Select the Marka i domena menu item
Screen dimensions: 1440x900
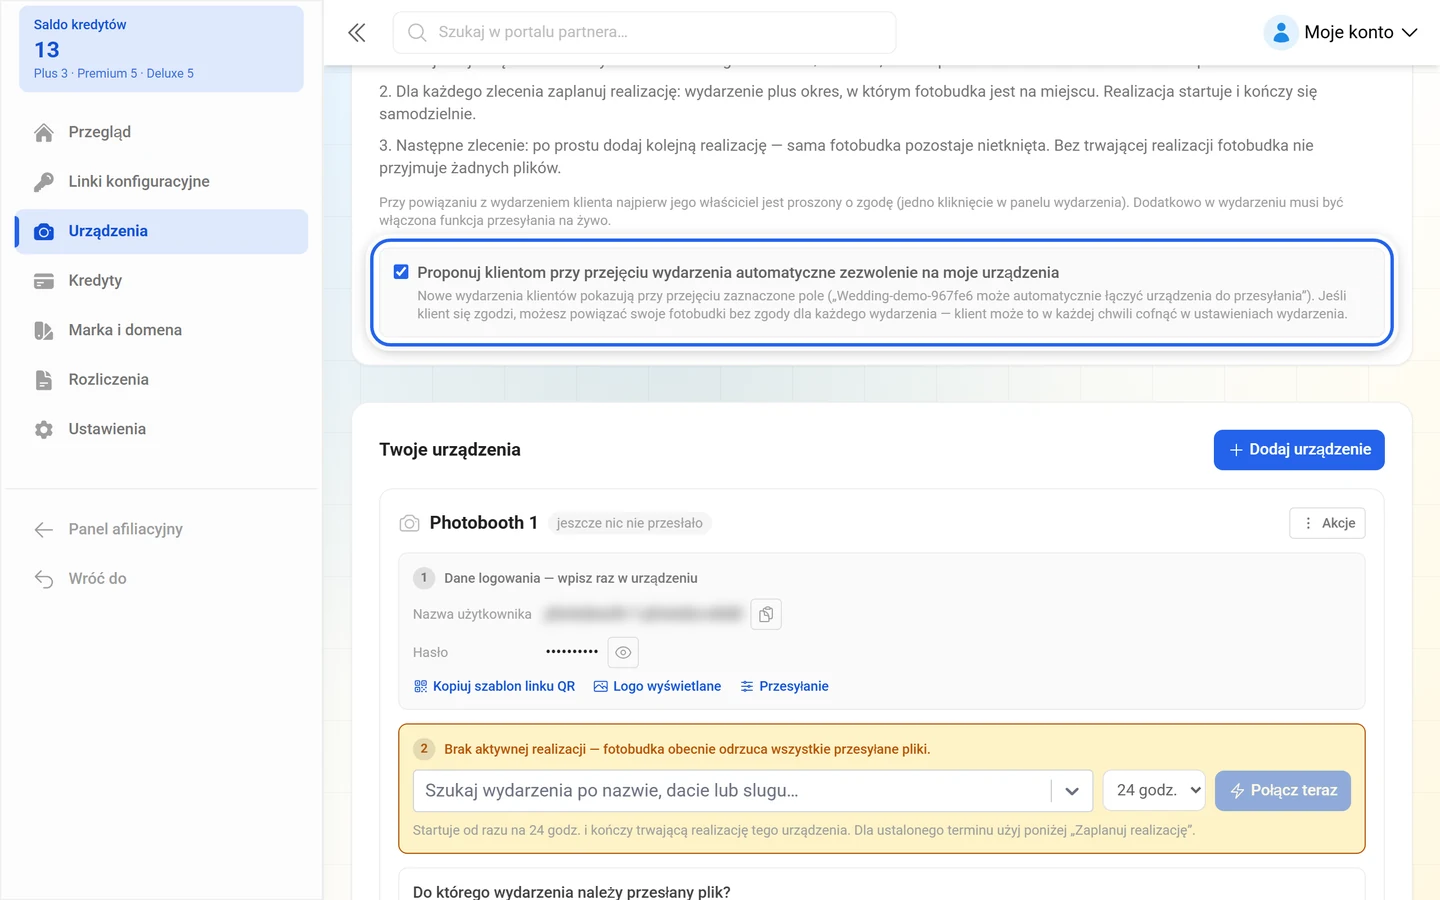[162, 330]
